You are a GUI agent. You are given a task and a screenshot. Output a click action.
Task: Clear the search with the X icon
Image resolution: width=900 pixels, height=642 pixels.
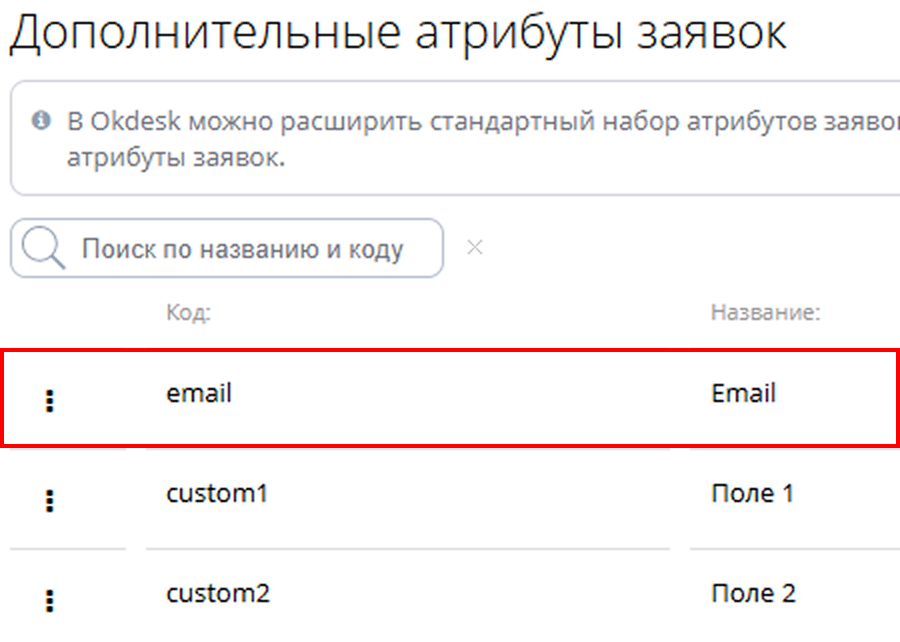coord(475,247)
